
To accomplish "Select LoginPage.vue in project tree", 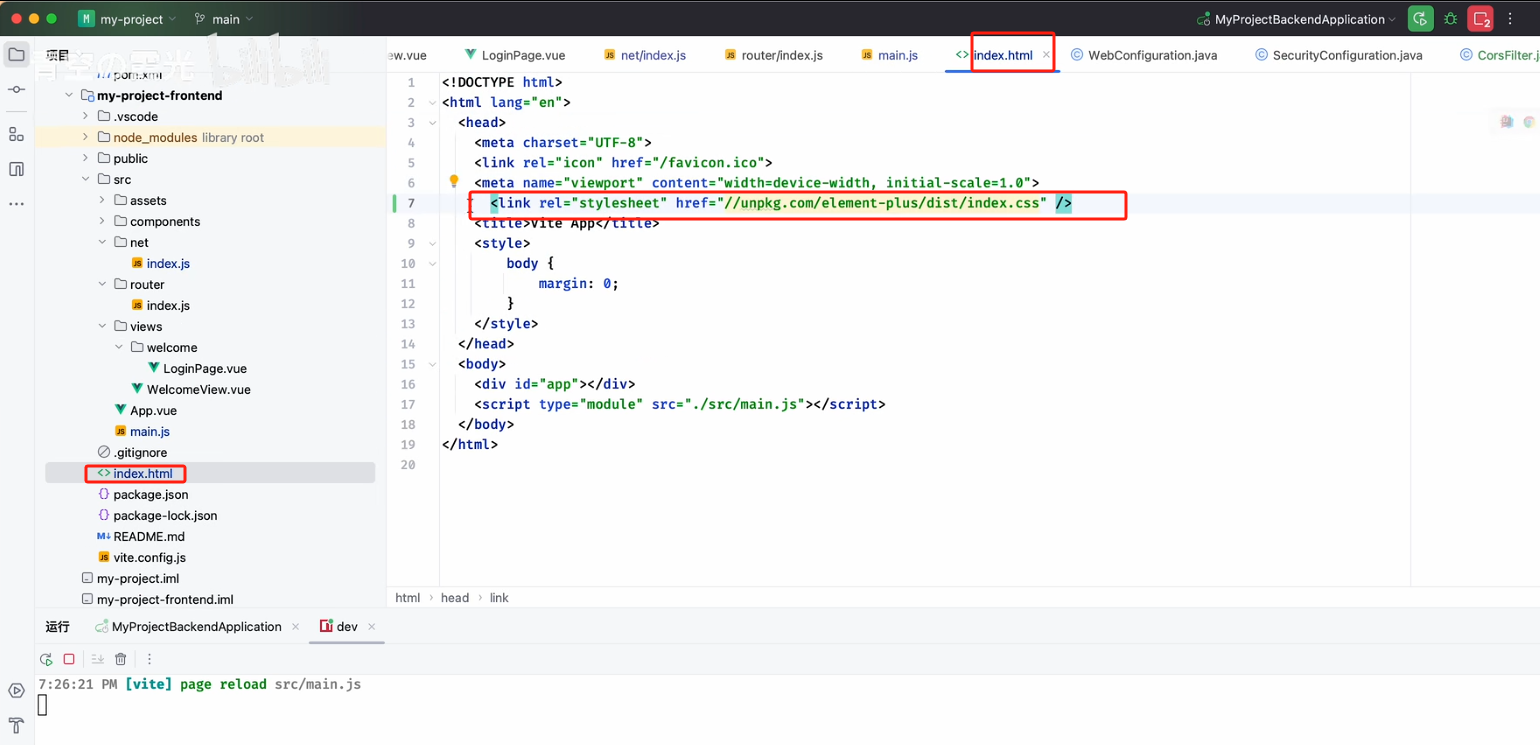I will click(x=205, y=369).
